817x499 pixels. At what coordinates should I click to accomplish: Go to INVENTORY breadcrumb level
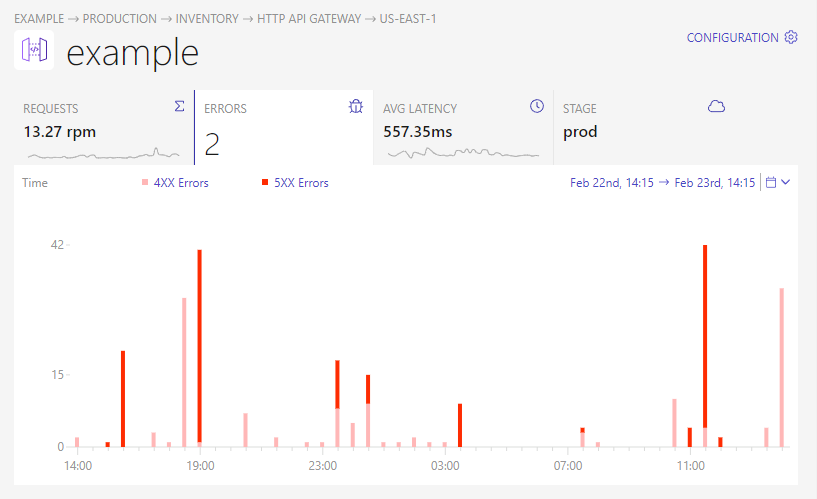207,19
